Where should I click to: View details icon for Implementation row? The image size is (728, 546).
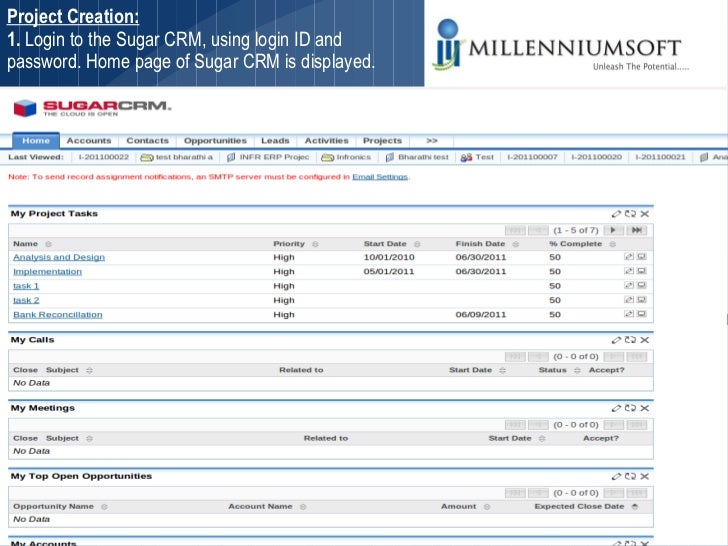(642, 271)
